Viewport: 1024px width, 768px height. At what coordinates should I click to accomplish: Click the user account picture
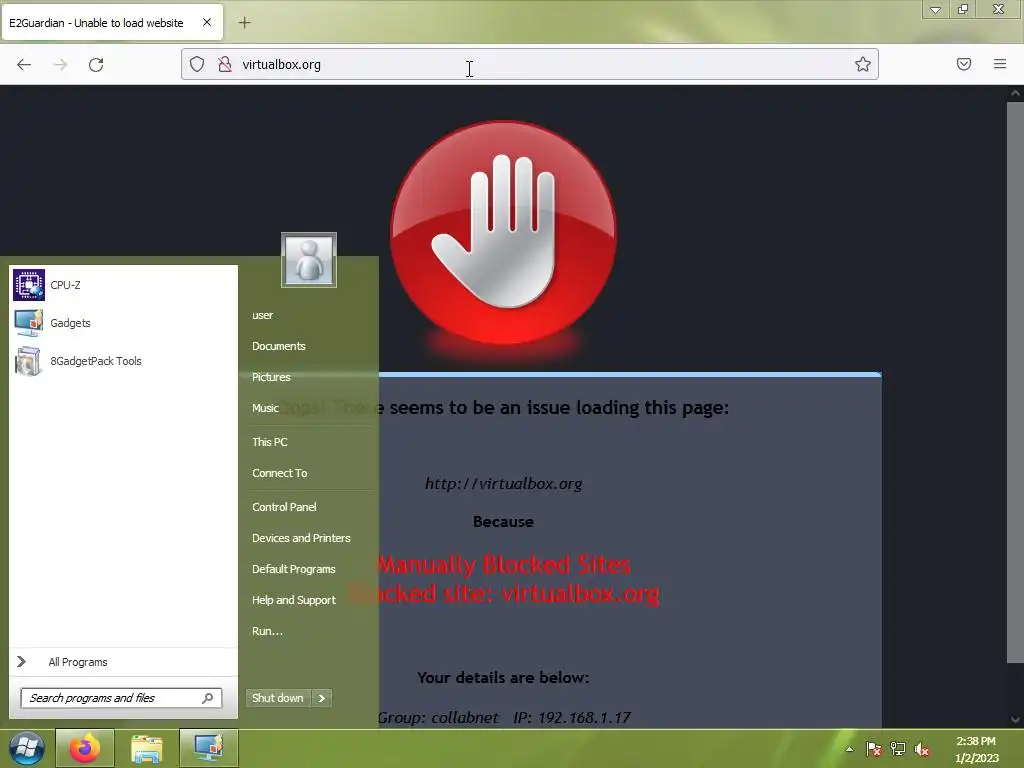tap(309, 260)
